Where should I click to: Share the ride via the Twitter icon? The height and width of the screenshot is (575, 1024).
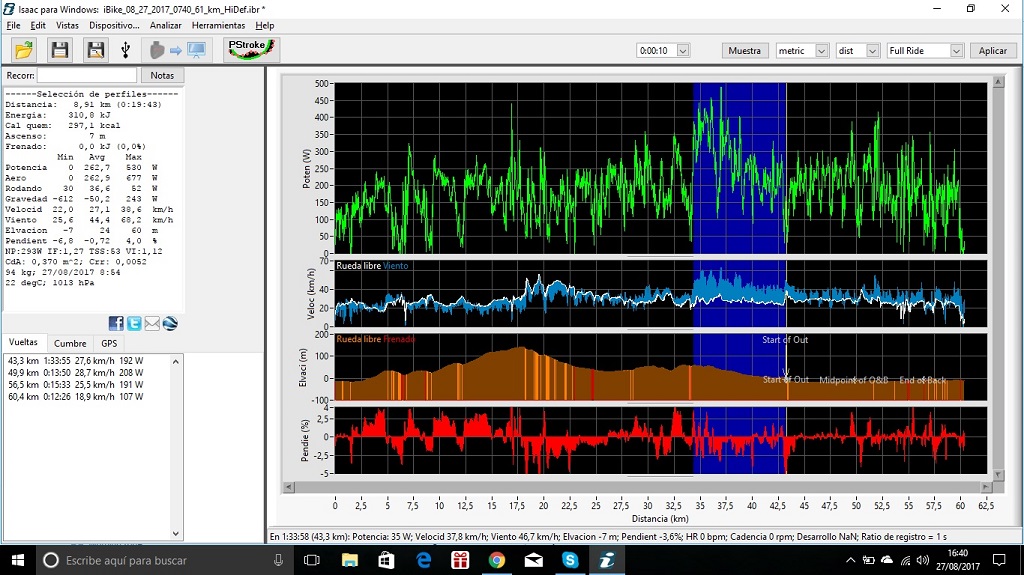coord(134,323)
